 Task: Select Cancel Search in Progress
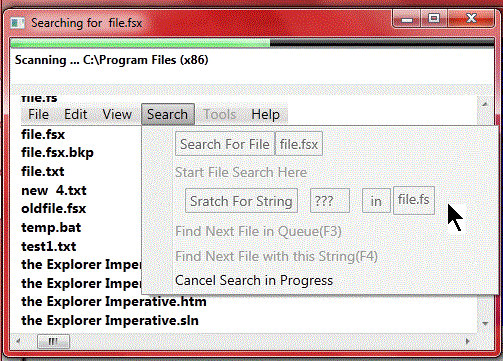pos(254,281)
